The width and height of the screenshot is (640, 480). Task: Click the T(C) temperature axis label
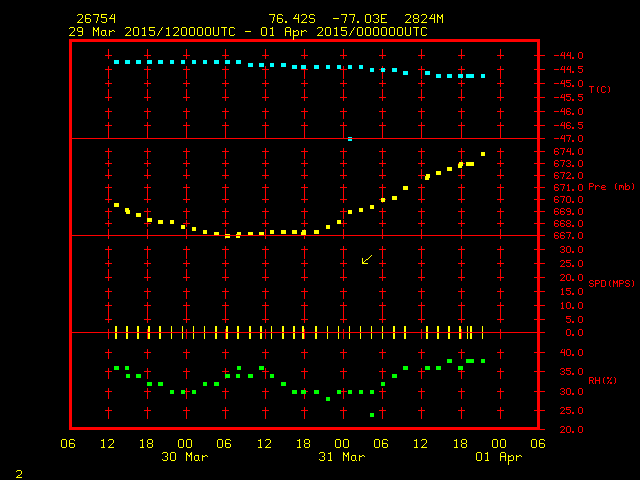[600, 89]
